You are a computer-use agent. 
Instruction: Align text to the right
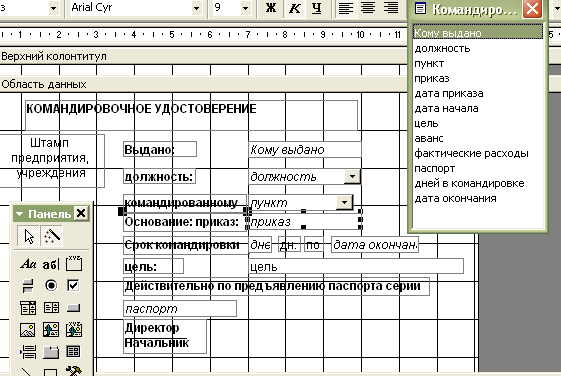pyautogui.click(x=391, y=8)
